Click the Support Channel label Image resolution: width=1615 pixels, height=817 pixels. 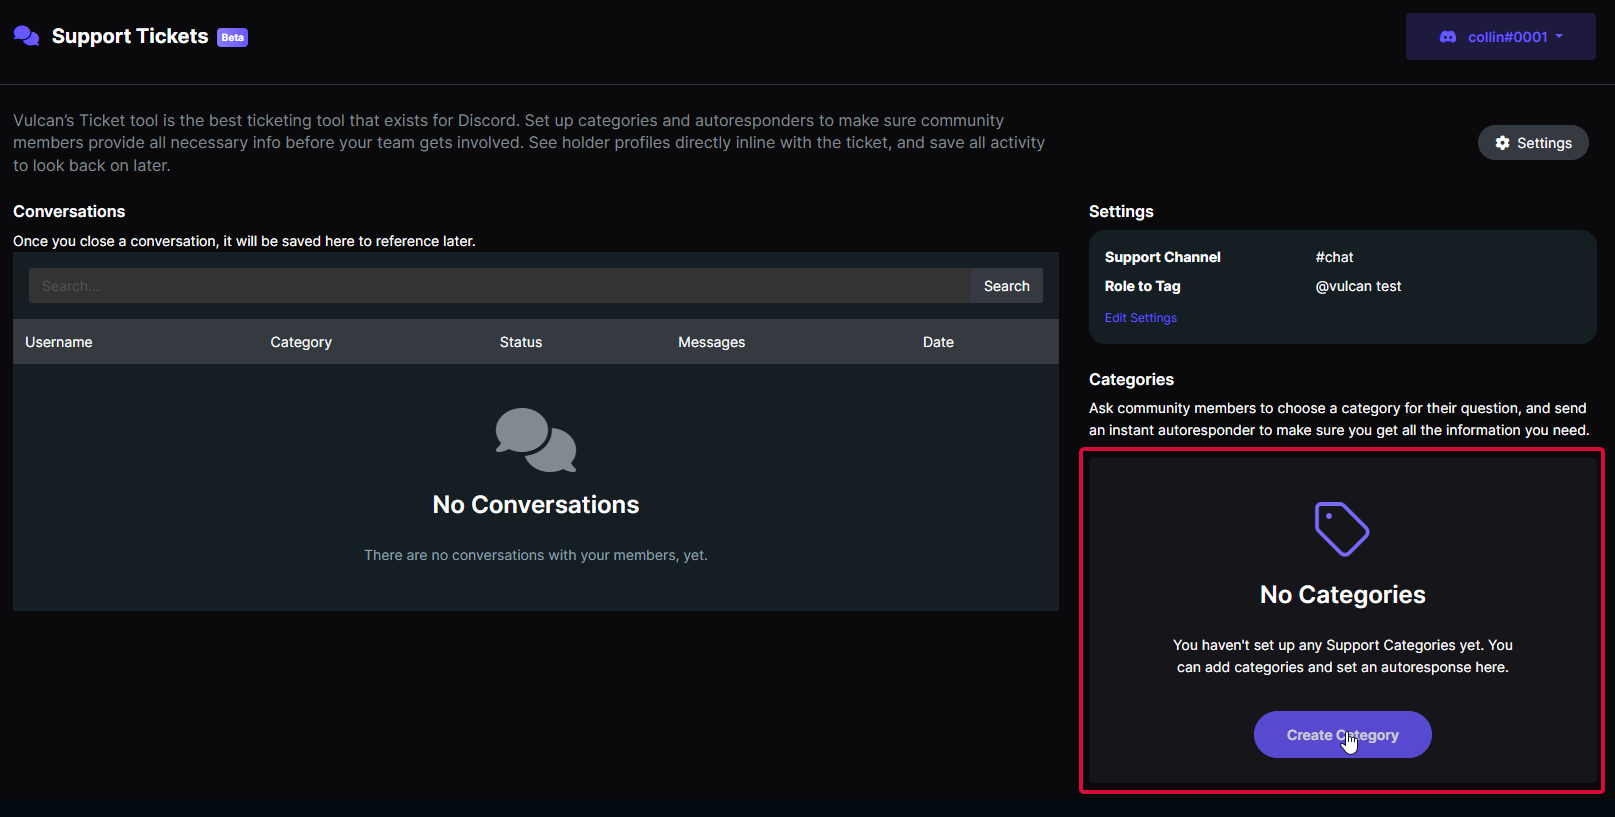1163,257
